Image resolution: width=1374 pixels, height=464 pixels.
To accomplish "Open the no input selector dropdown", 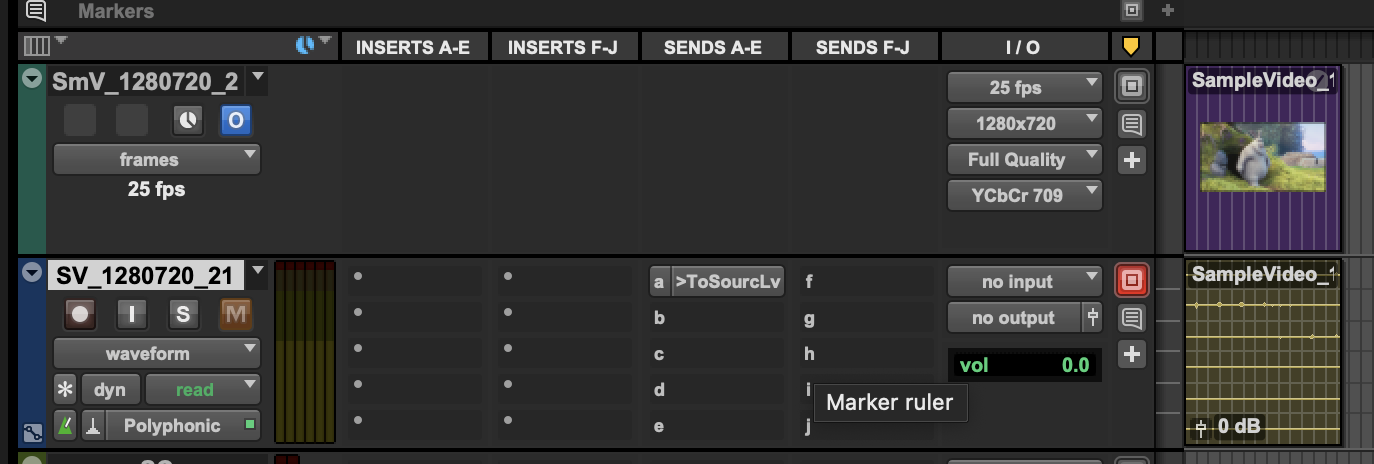I will click(x=1024, y=282).
